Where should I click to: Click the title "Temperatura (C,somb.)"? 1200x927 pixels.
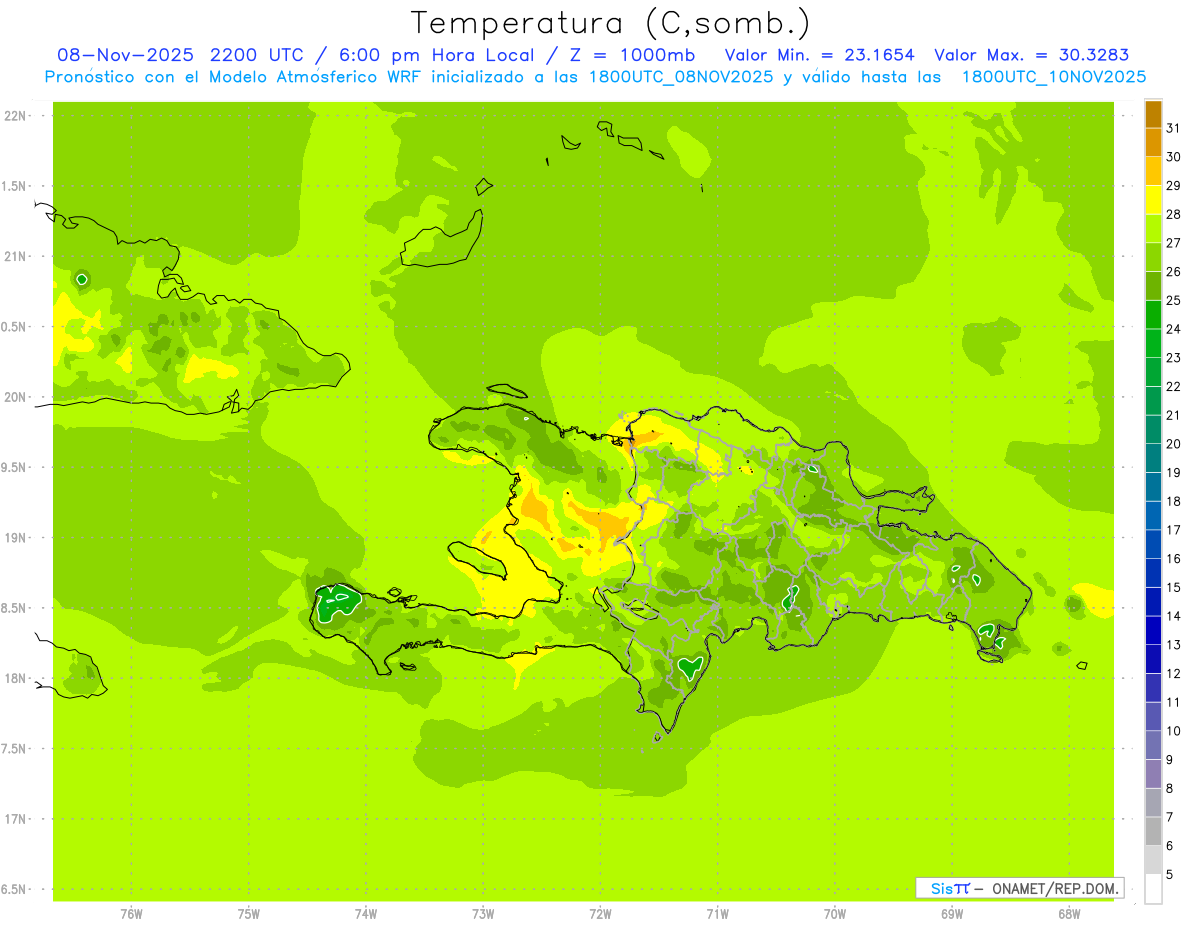[611, 23]
